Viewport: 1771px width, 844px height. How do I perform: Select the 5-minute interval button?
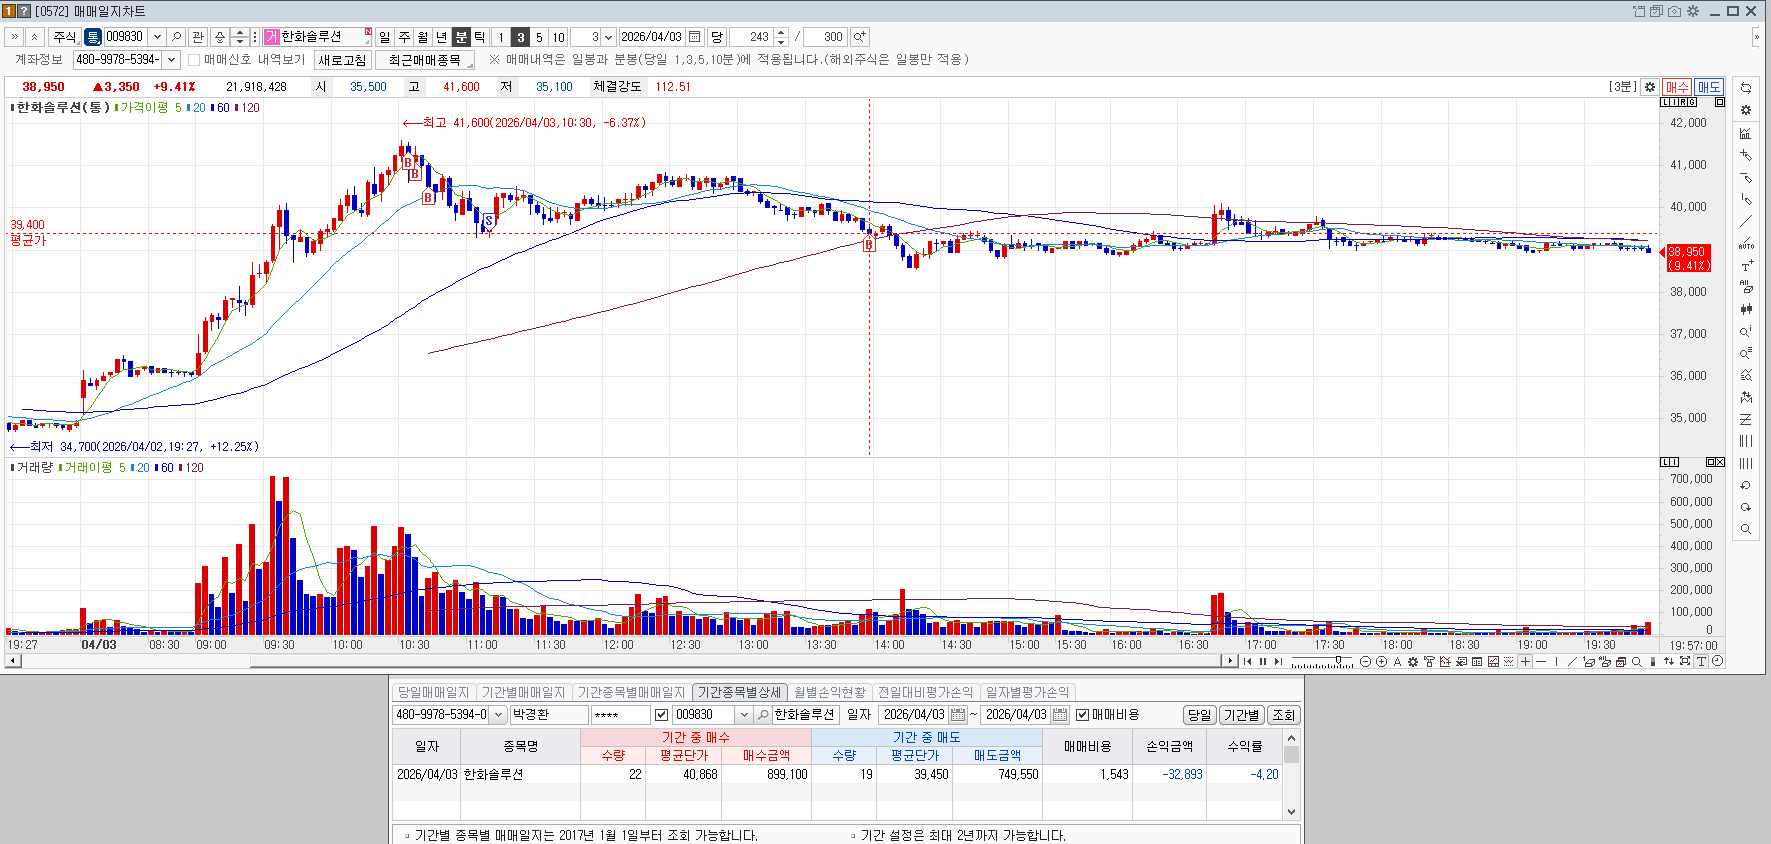539,37
